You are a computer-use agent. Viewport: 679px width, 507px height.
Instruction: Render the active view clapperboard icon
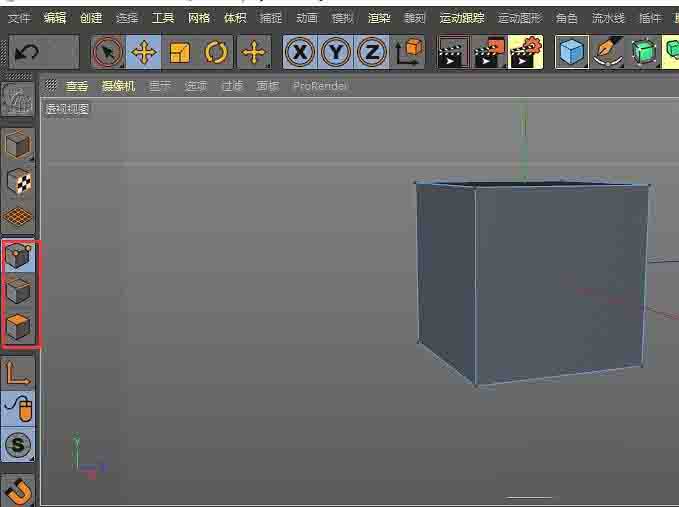453,52
